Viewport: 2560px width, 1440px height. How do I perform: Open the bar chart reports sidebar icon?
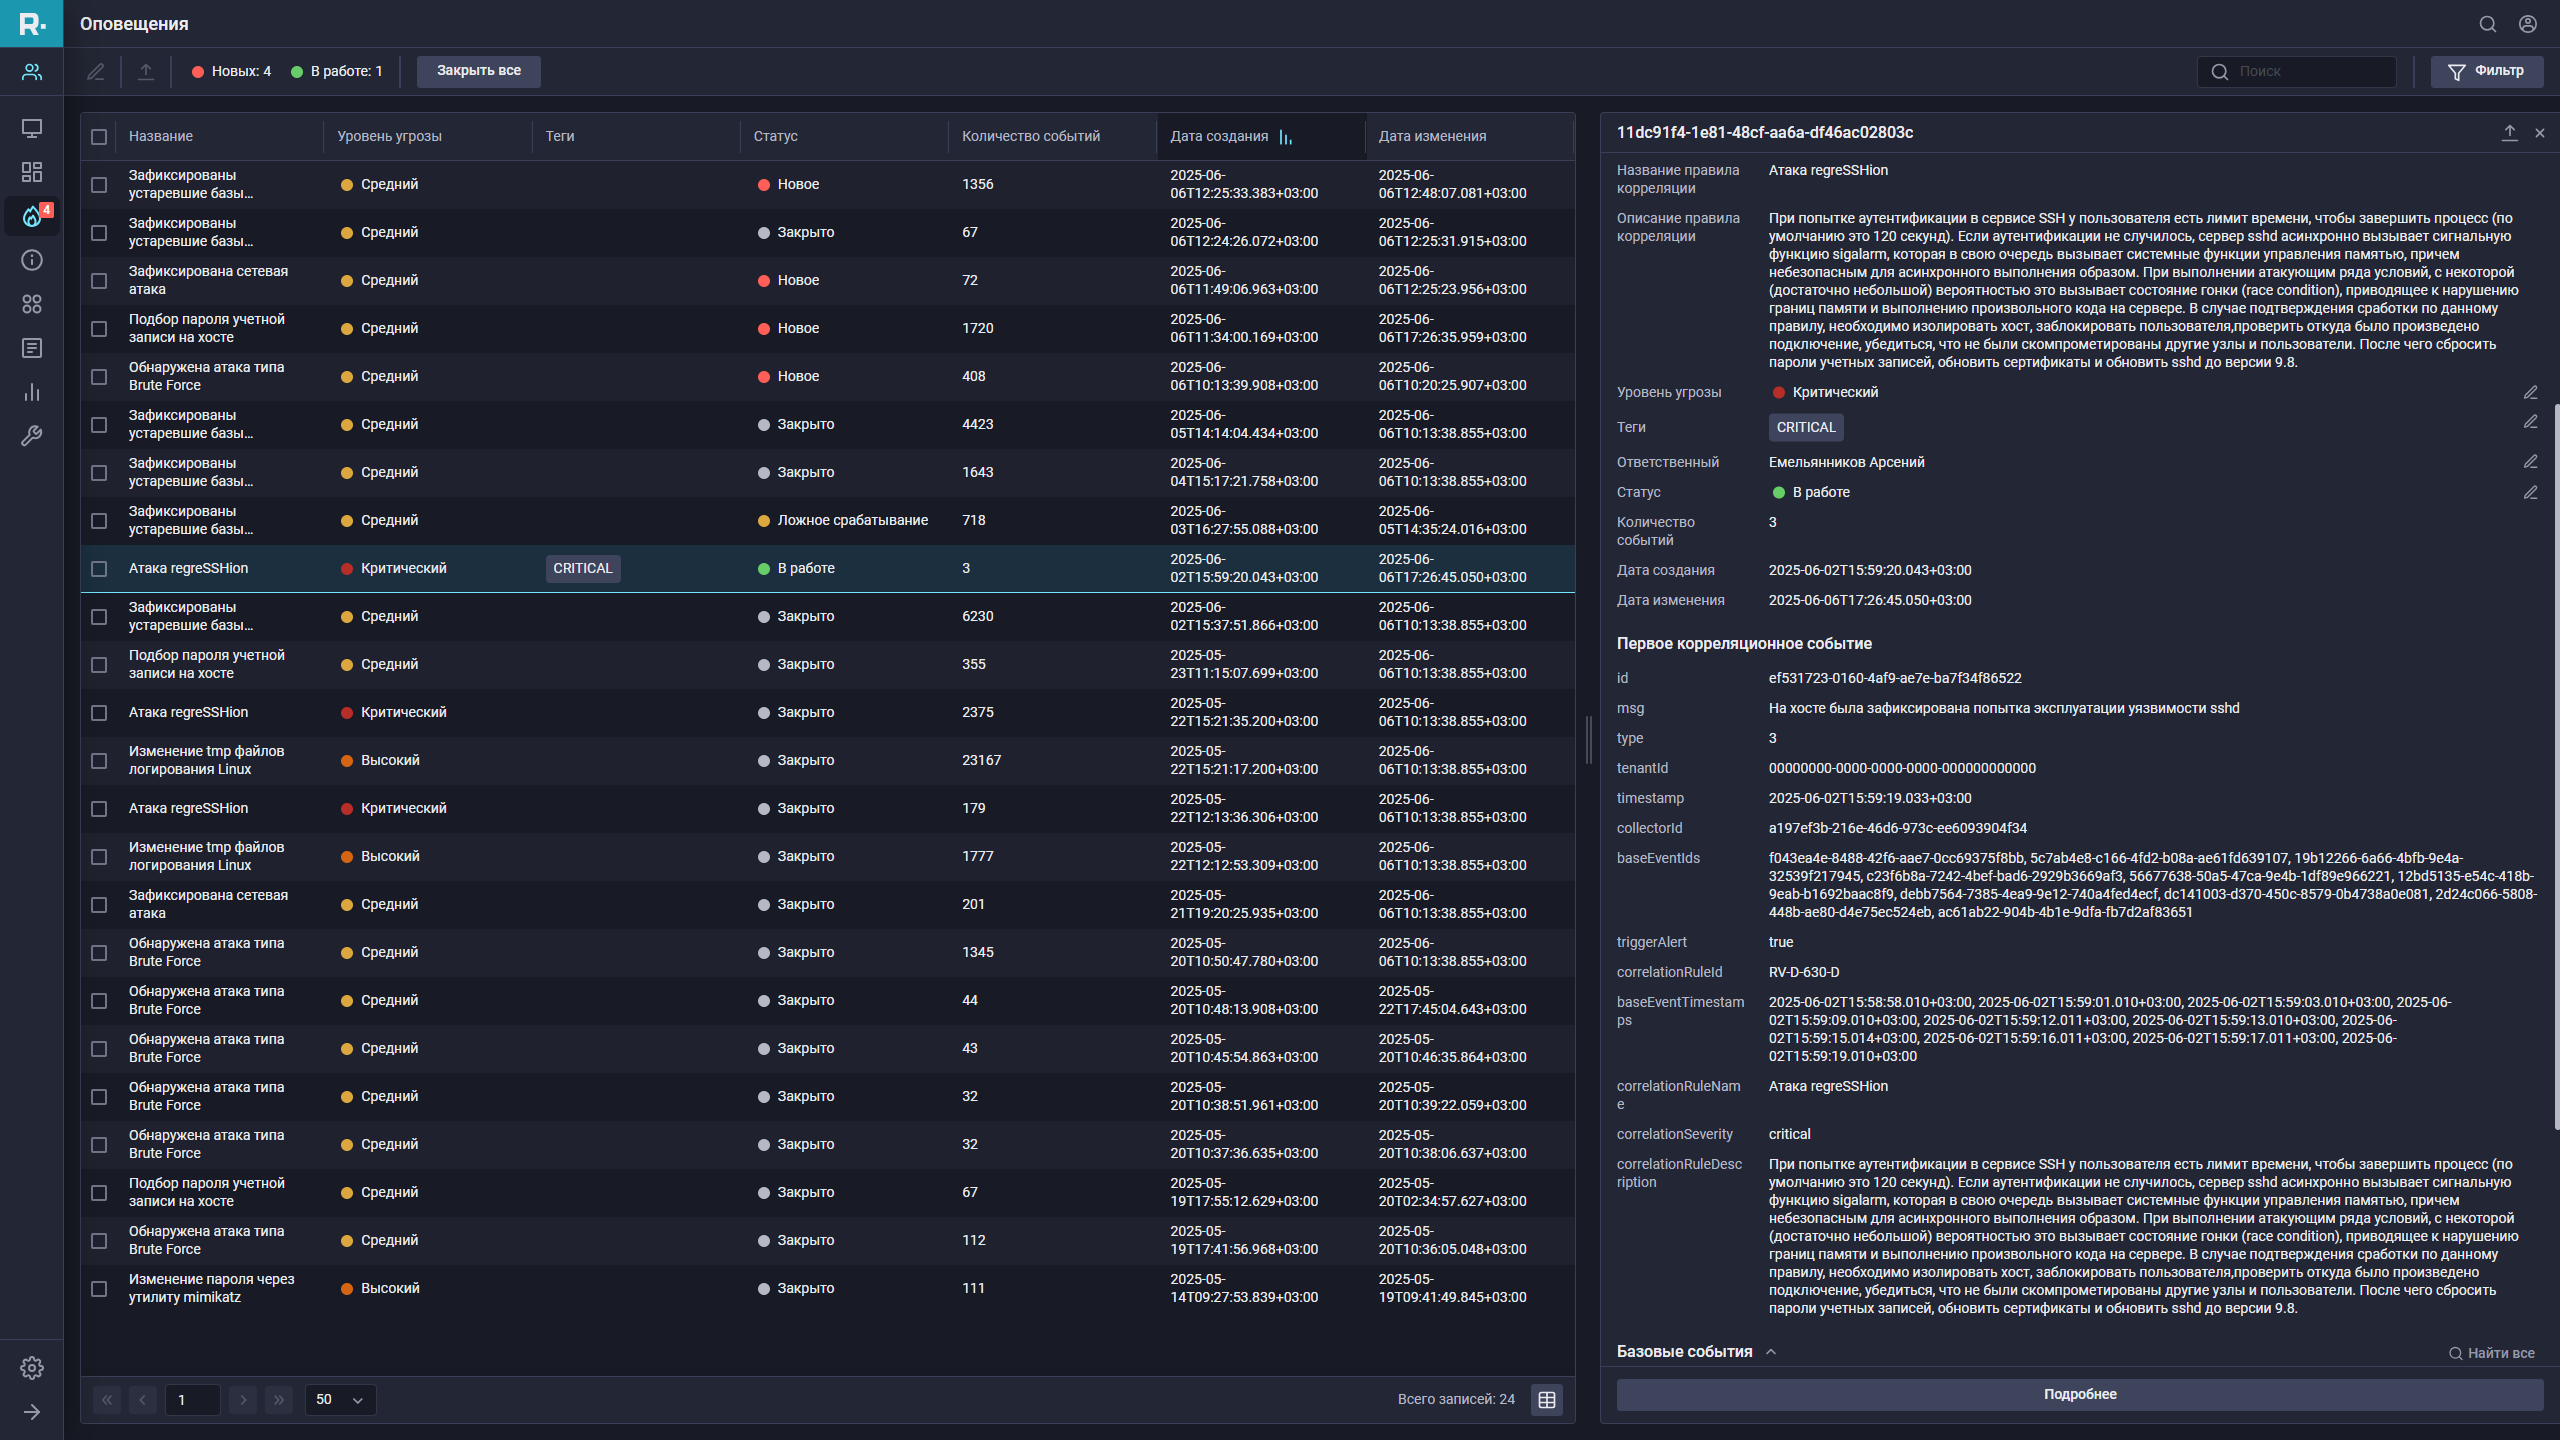tap(32, 392)
